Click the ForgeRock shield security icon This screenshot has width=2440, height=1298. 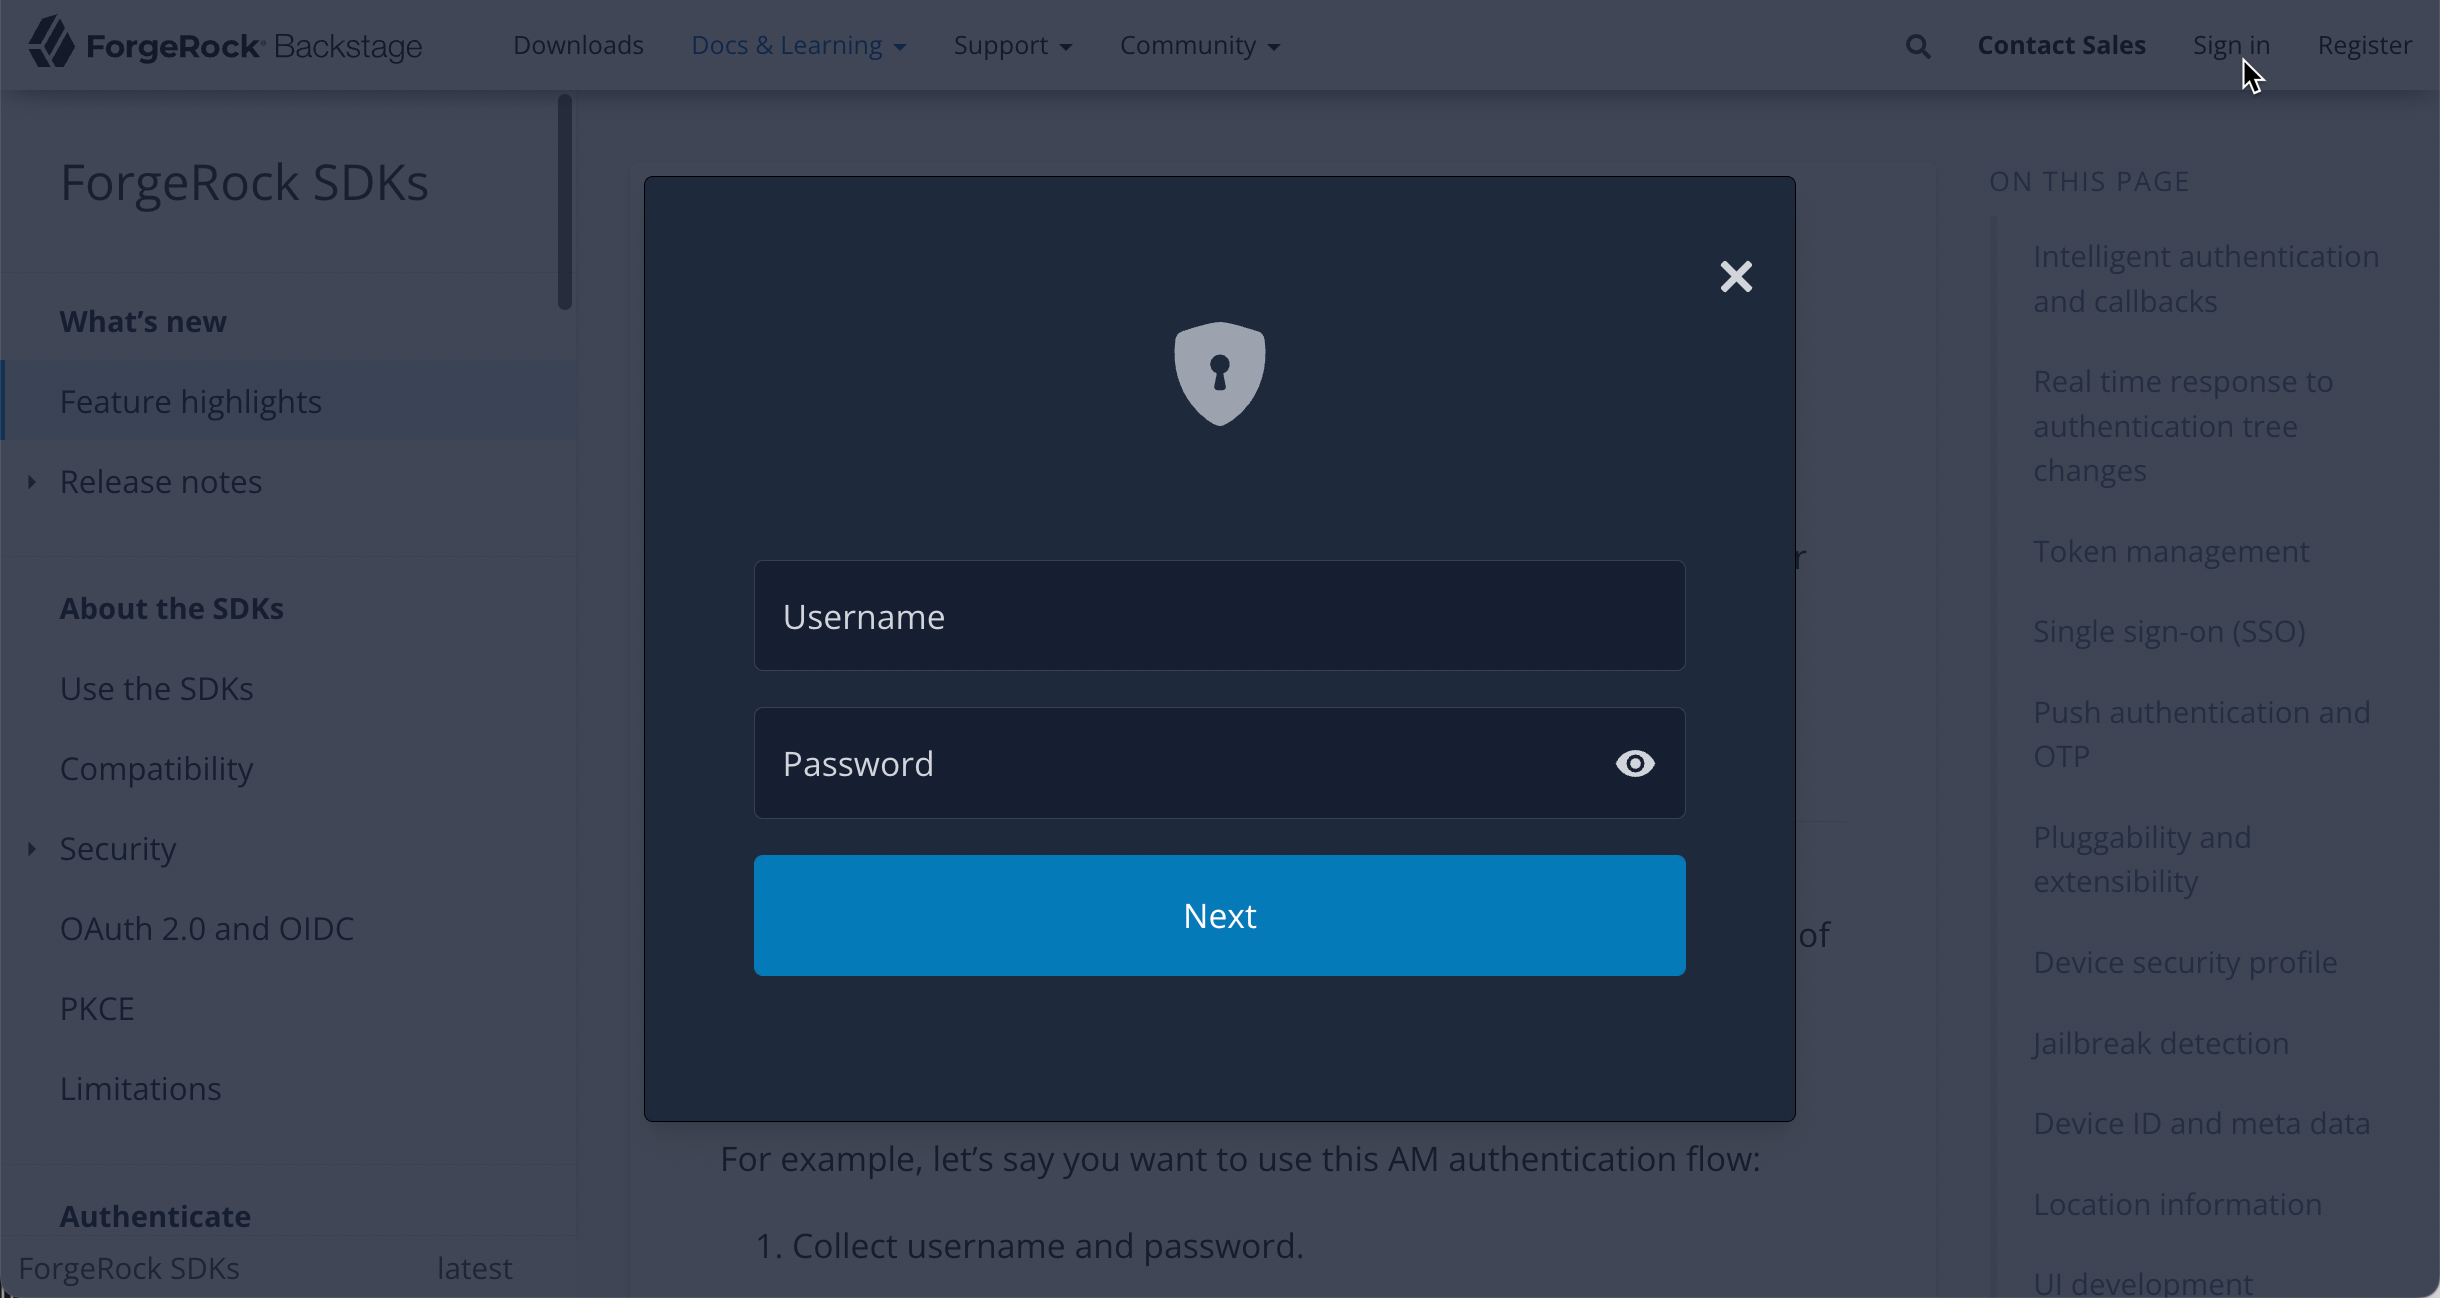point(1220,375)
